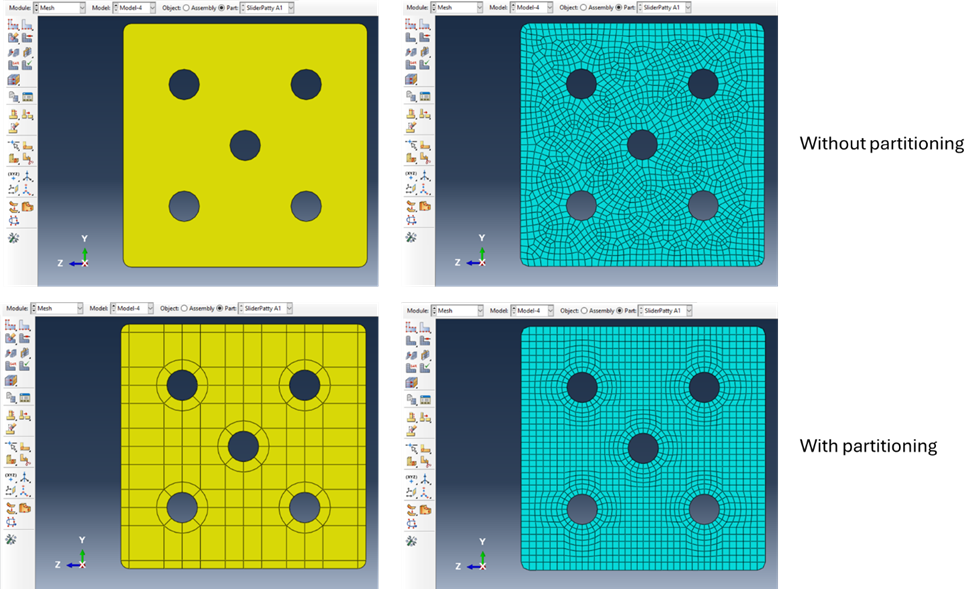Click Mesh Part tool in top-left window
This screenshot has height=589, width=976.
point(13,38)
